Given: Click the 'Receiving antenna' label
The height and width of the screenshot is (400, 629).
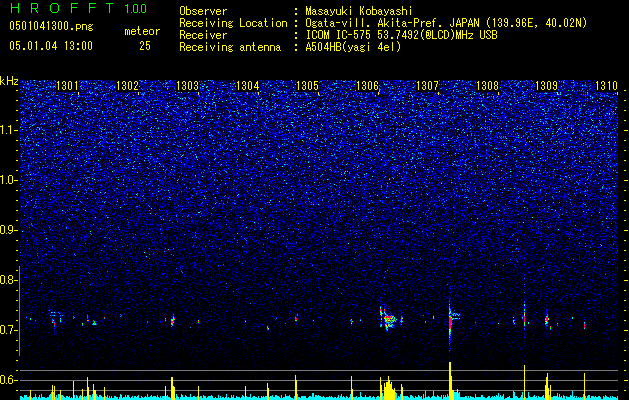Looking at the screenshot, I should 230,47.
